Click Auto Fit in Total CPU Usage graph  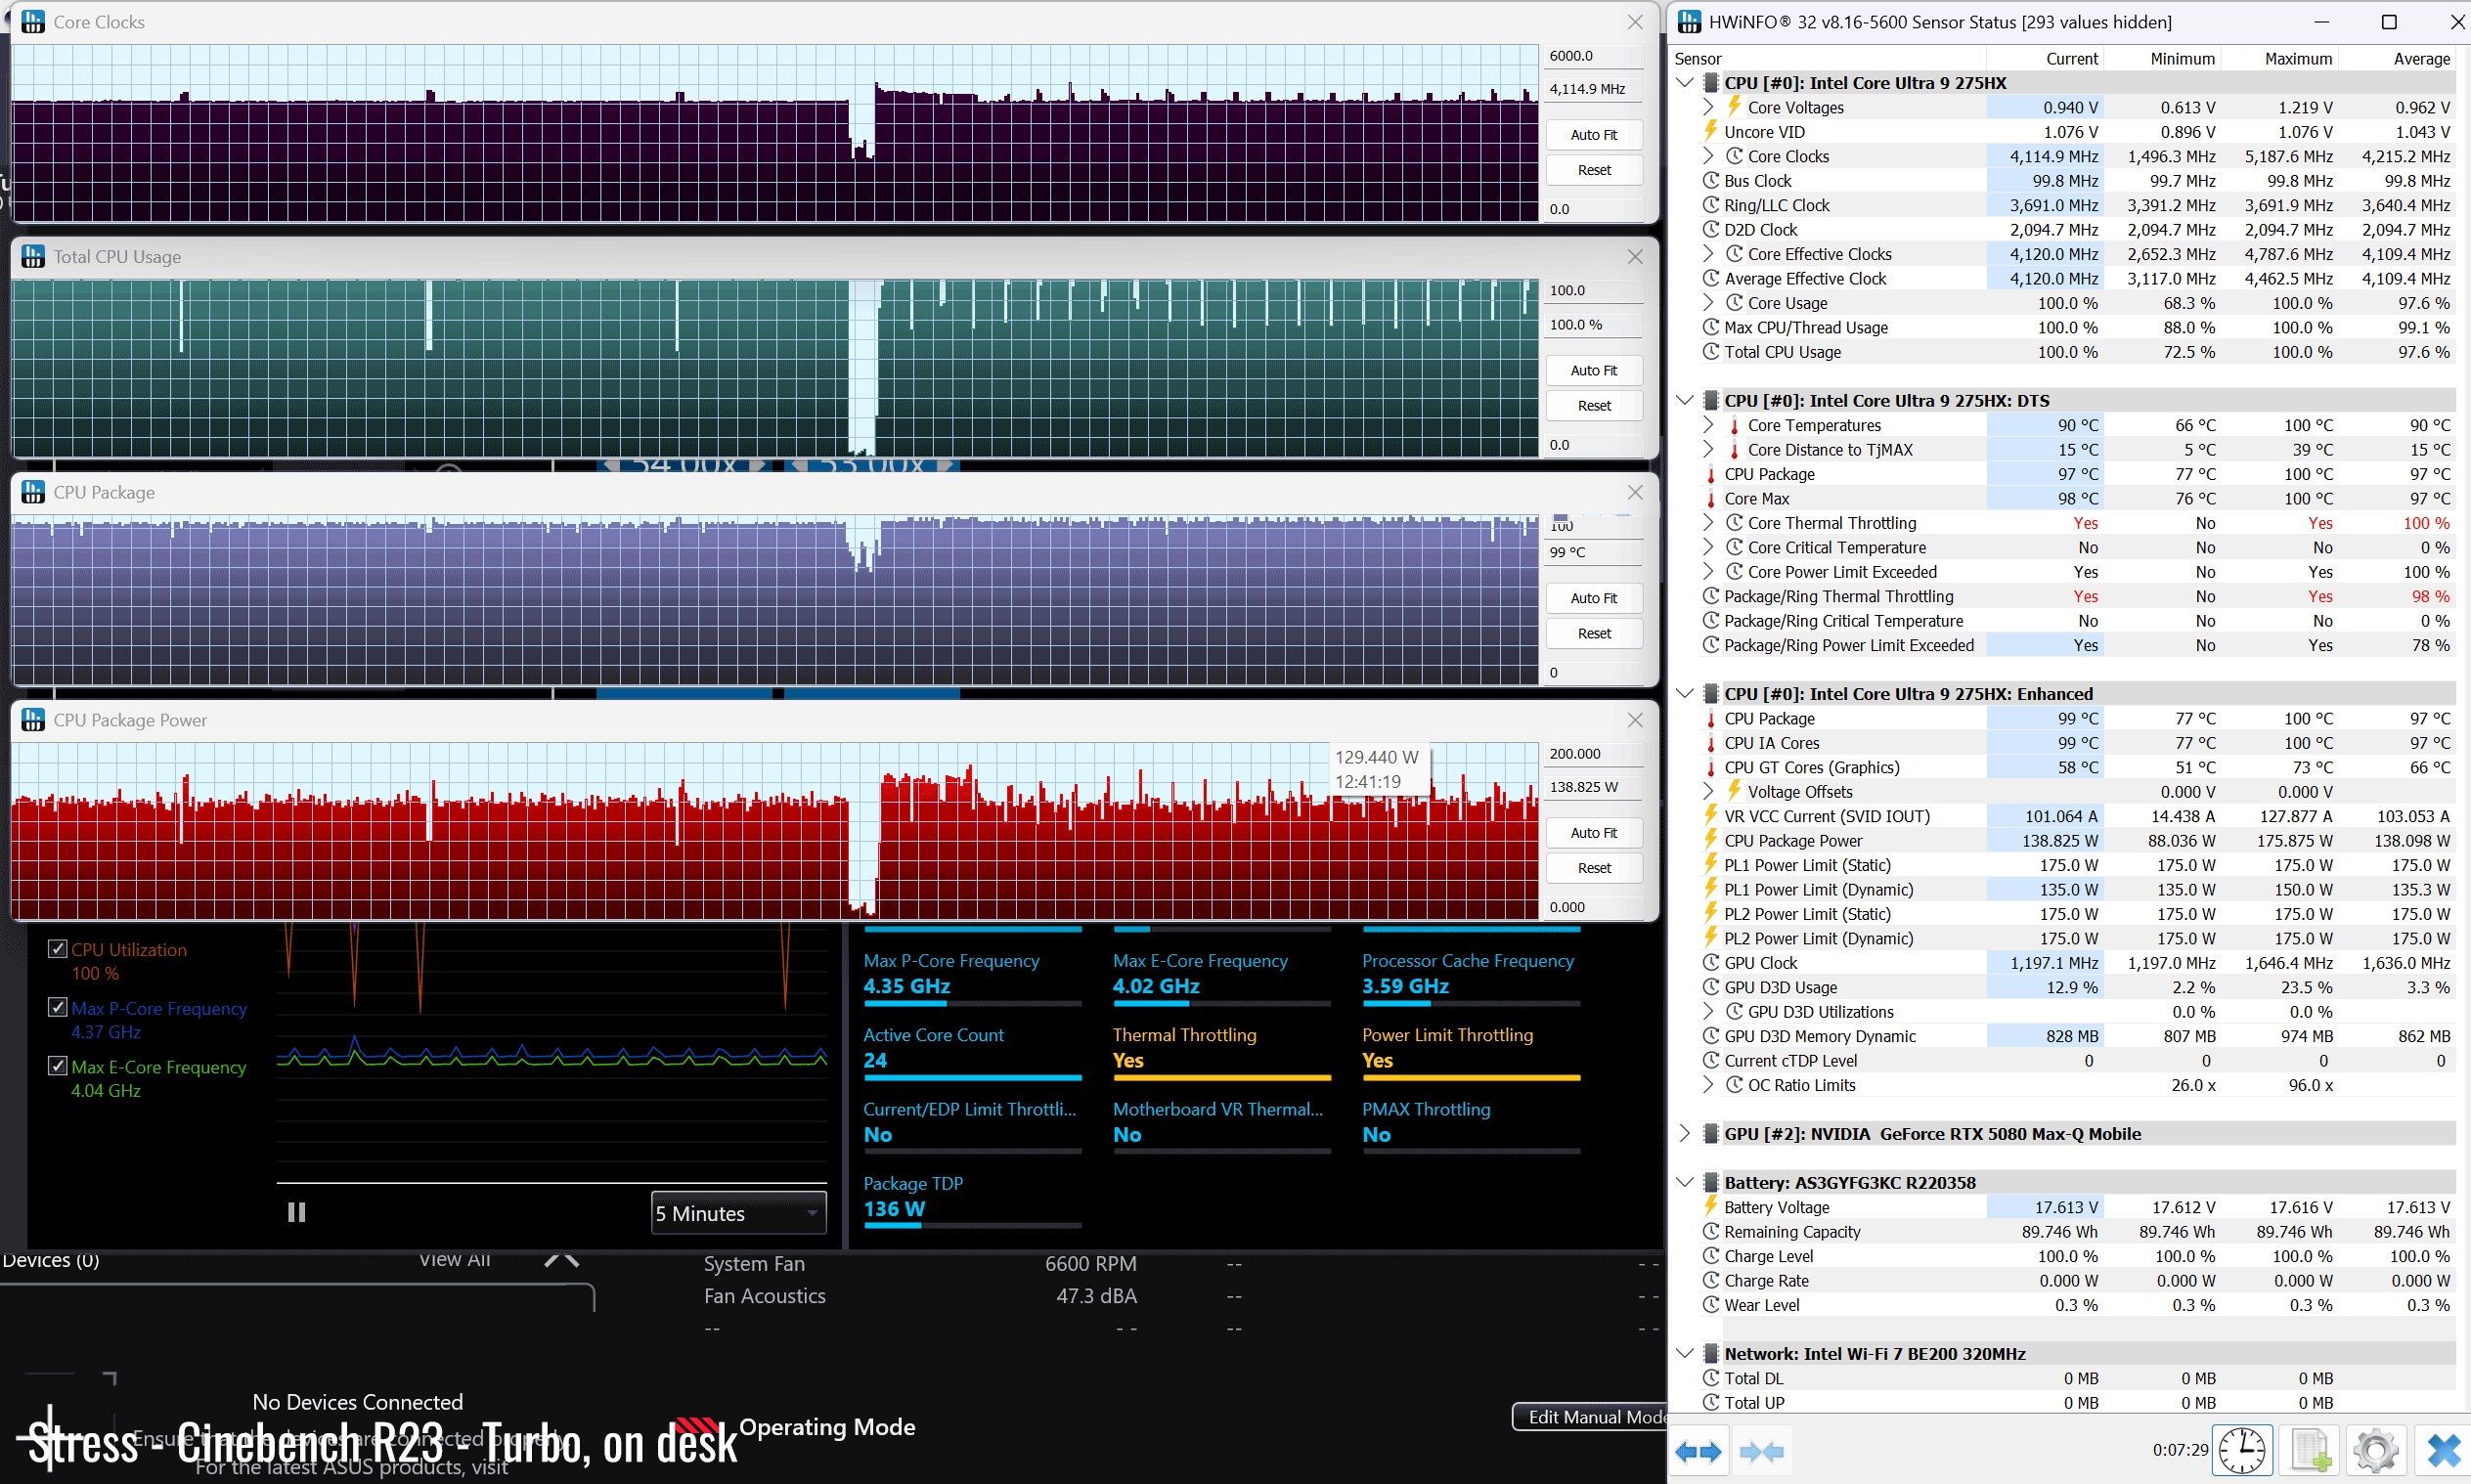(x=1594, y=370)
